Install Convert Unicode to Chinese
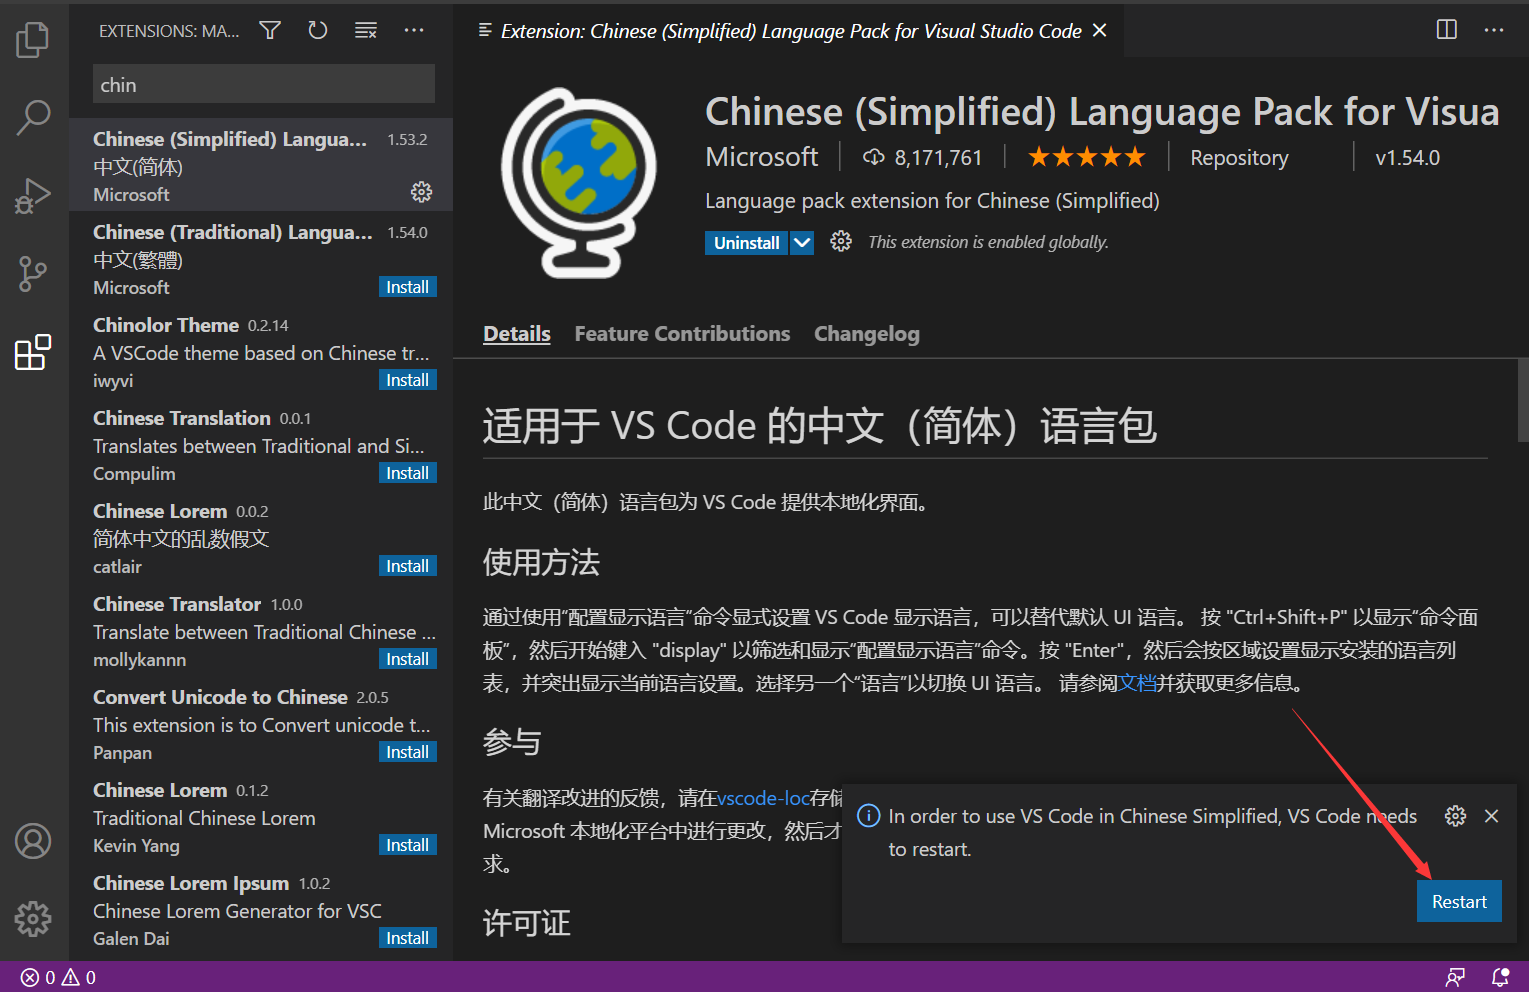 [408, 752]
